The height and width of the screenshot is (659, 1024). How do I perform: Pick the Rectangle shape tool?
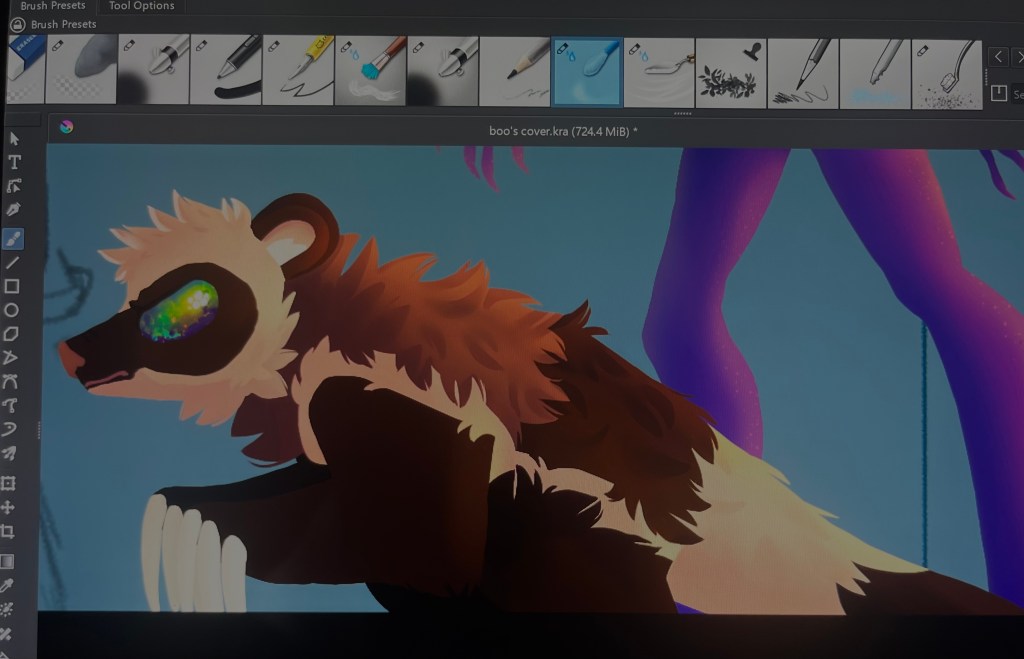pyautogui.click(x=13, y=287)
